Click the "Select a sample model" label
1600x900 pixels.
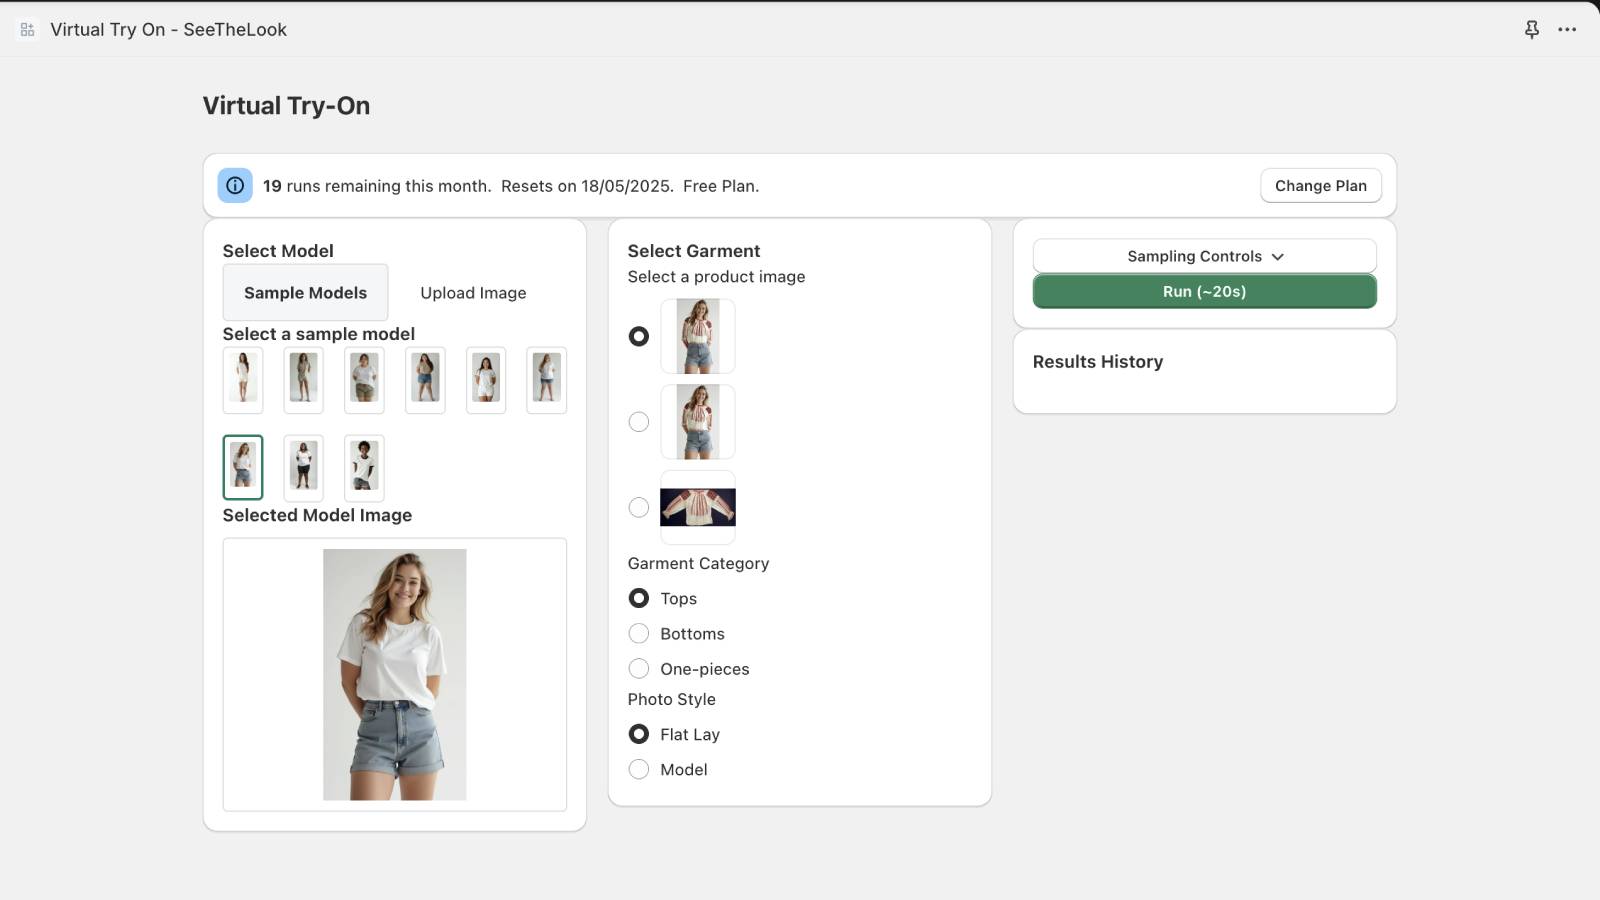click(x=318, y=334)
